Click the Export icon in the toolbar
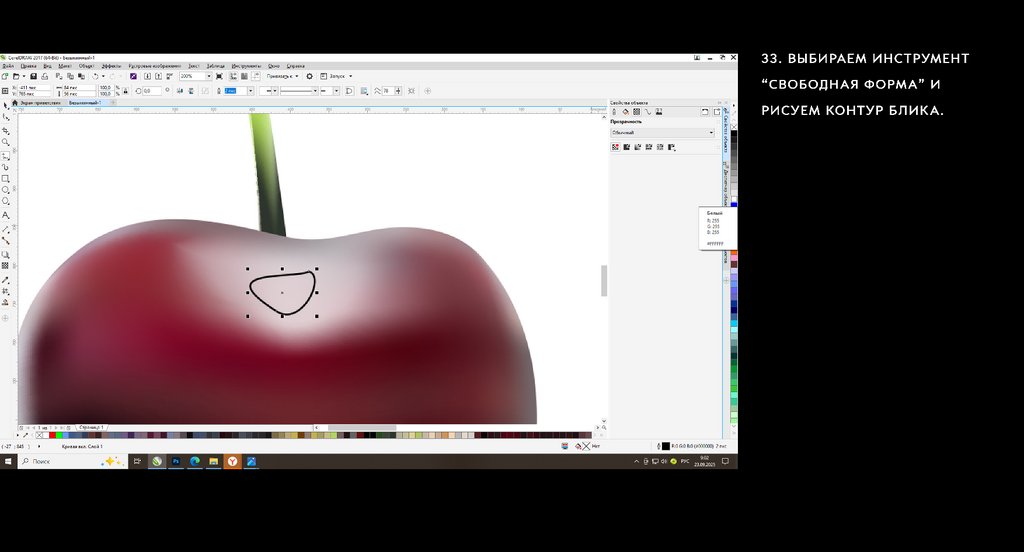Viewport: 1024px width, 552px height. 158,76
